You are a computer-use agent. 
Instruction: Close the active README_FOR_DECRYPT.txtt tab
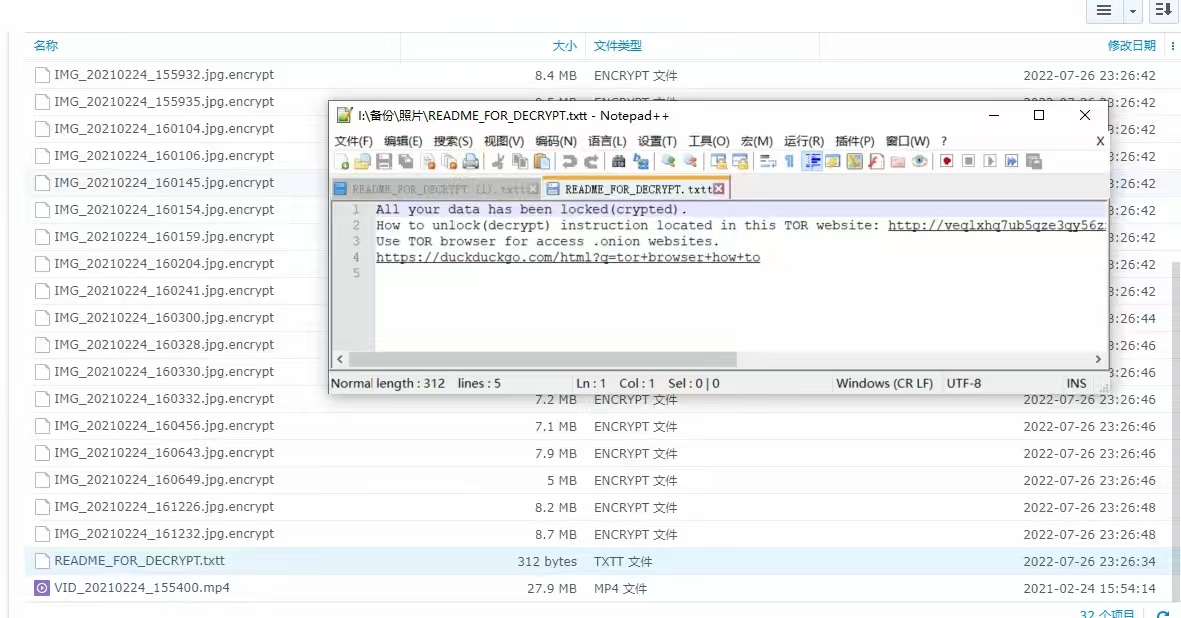pyautogui.click(x=719, y=189)
